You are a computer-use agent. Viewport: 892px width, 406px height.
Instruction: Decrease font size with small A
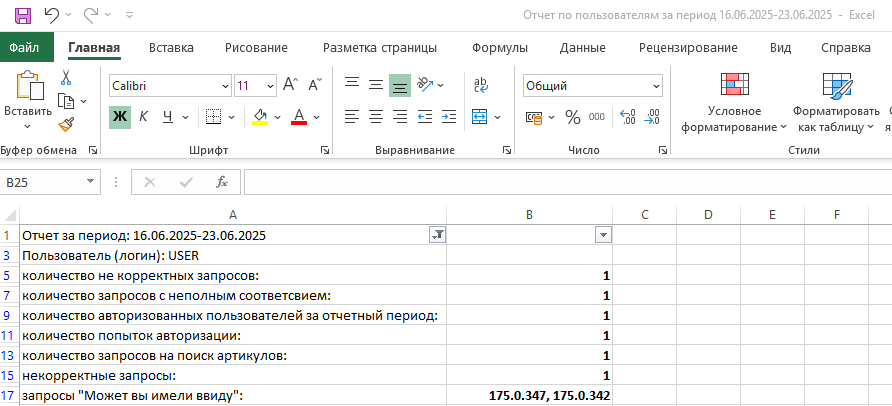click(315, 85)
